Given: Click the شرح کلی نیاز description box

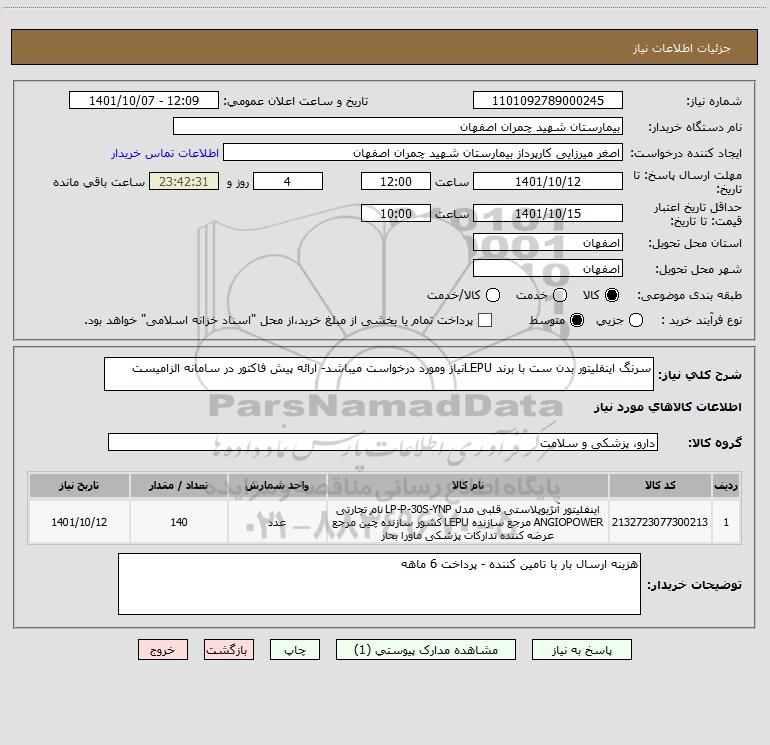Looking at the screenshot, I should [379, 374].
